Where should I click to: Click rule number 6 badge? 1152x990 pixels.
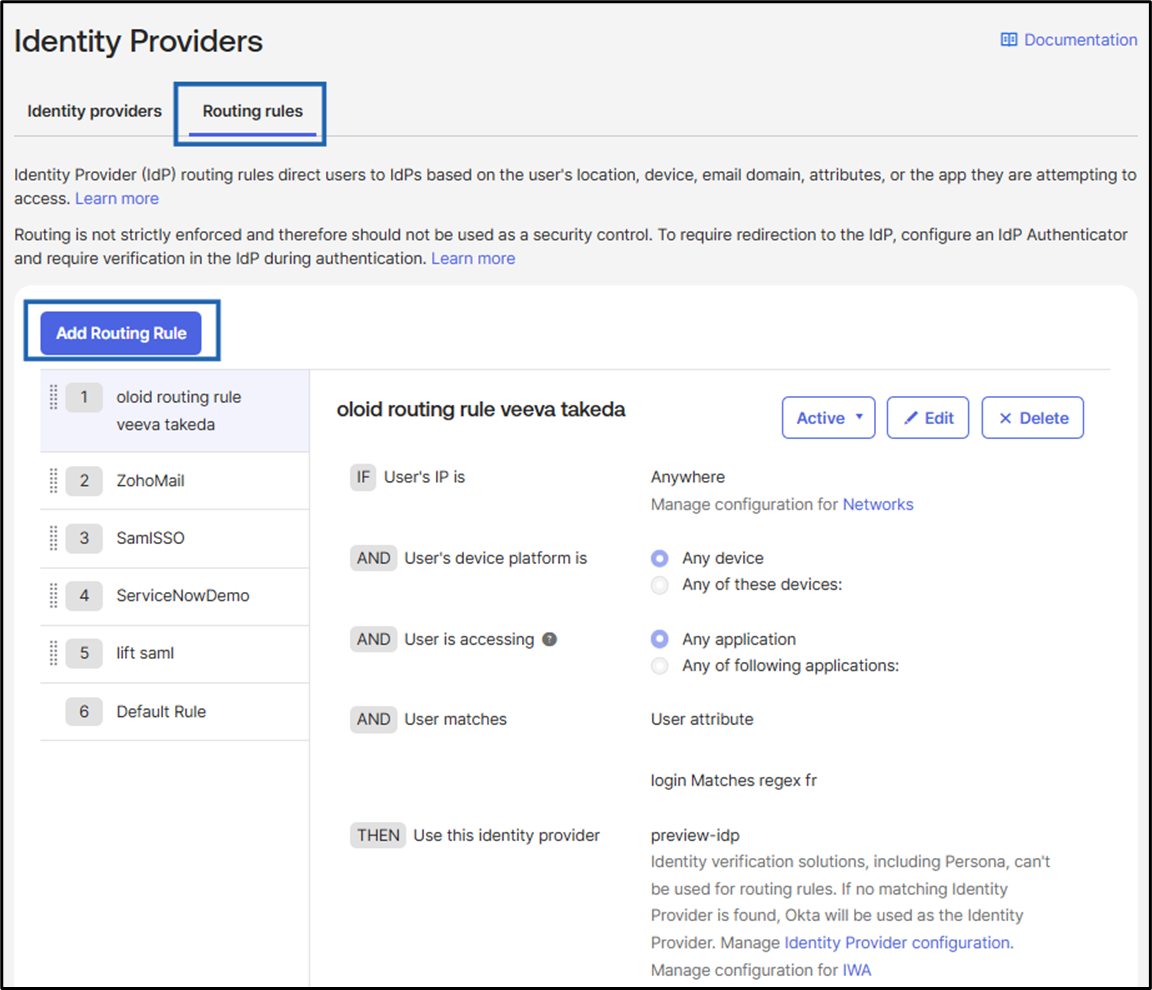pos(84,711)
